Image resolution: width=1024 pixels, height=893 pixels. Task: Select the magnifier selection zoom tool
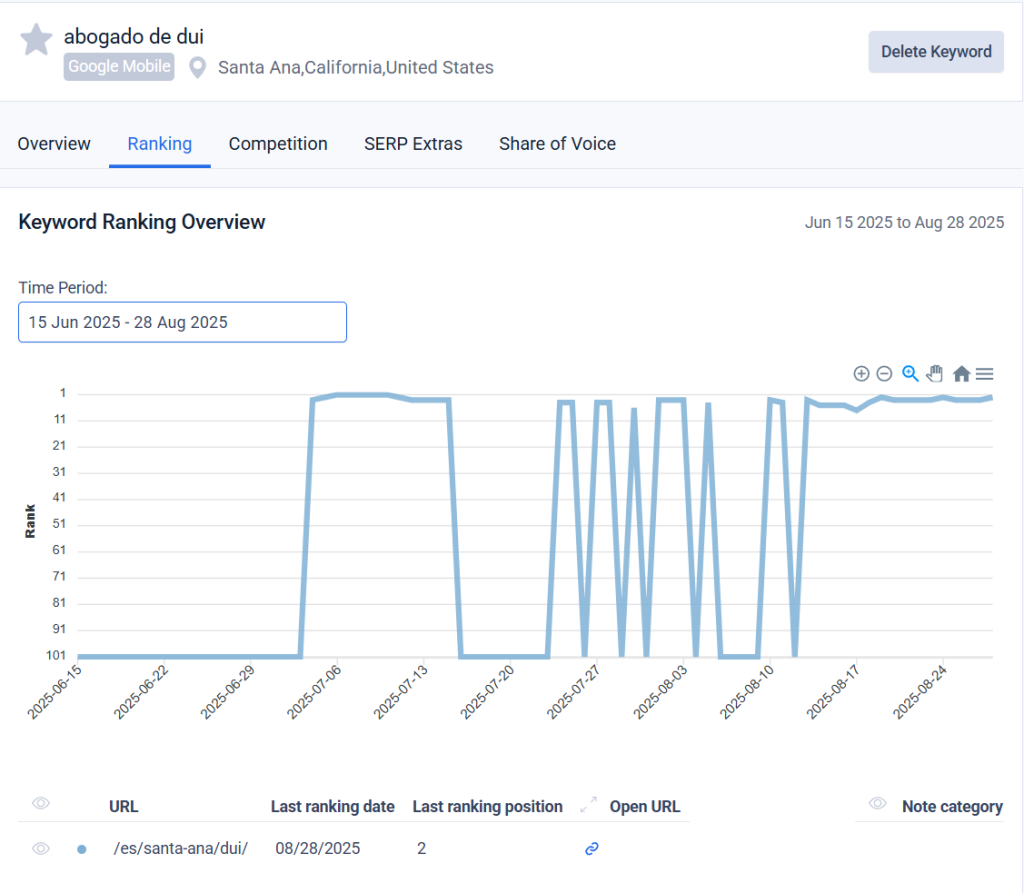[x=910, y=374]
